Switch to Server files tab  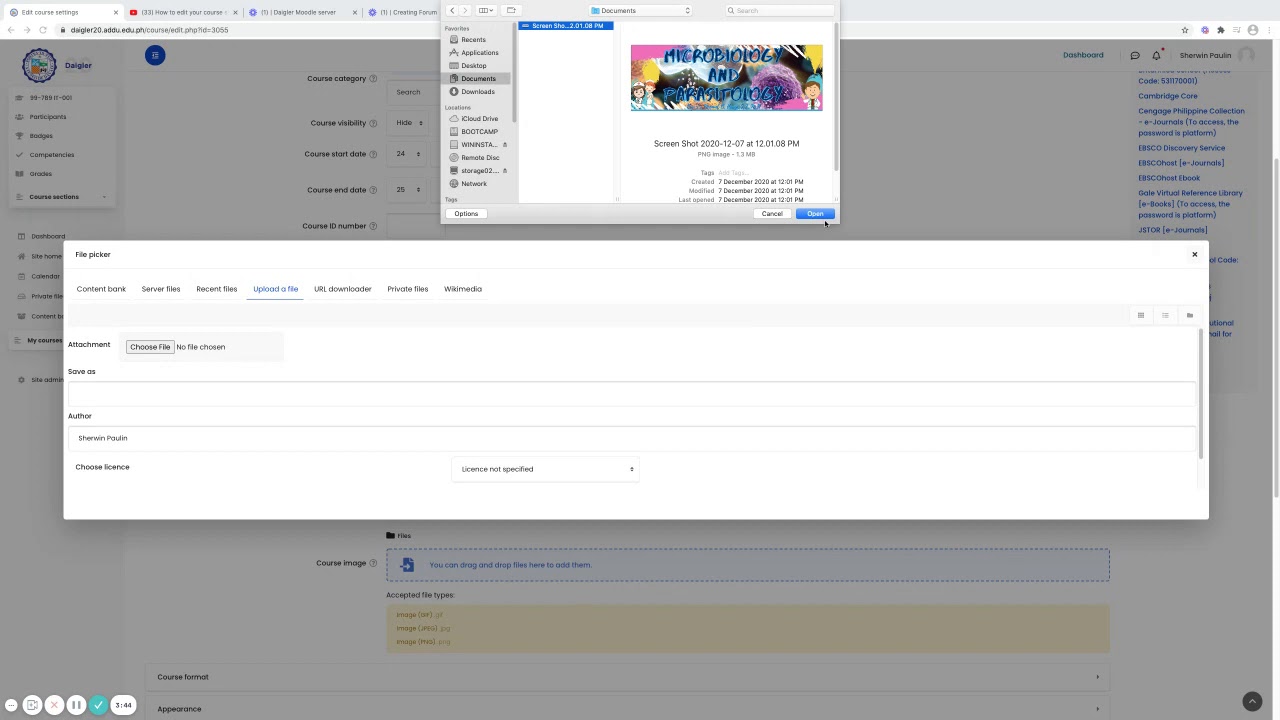161,289
